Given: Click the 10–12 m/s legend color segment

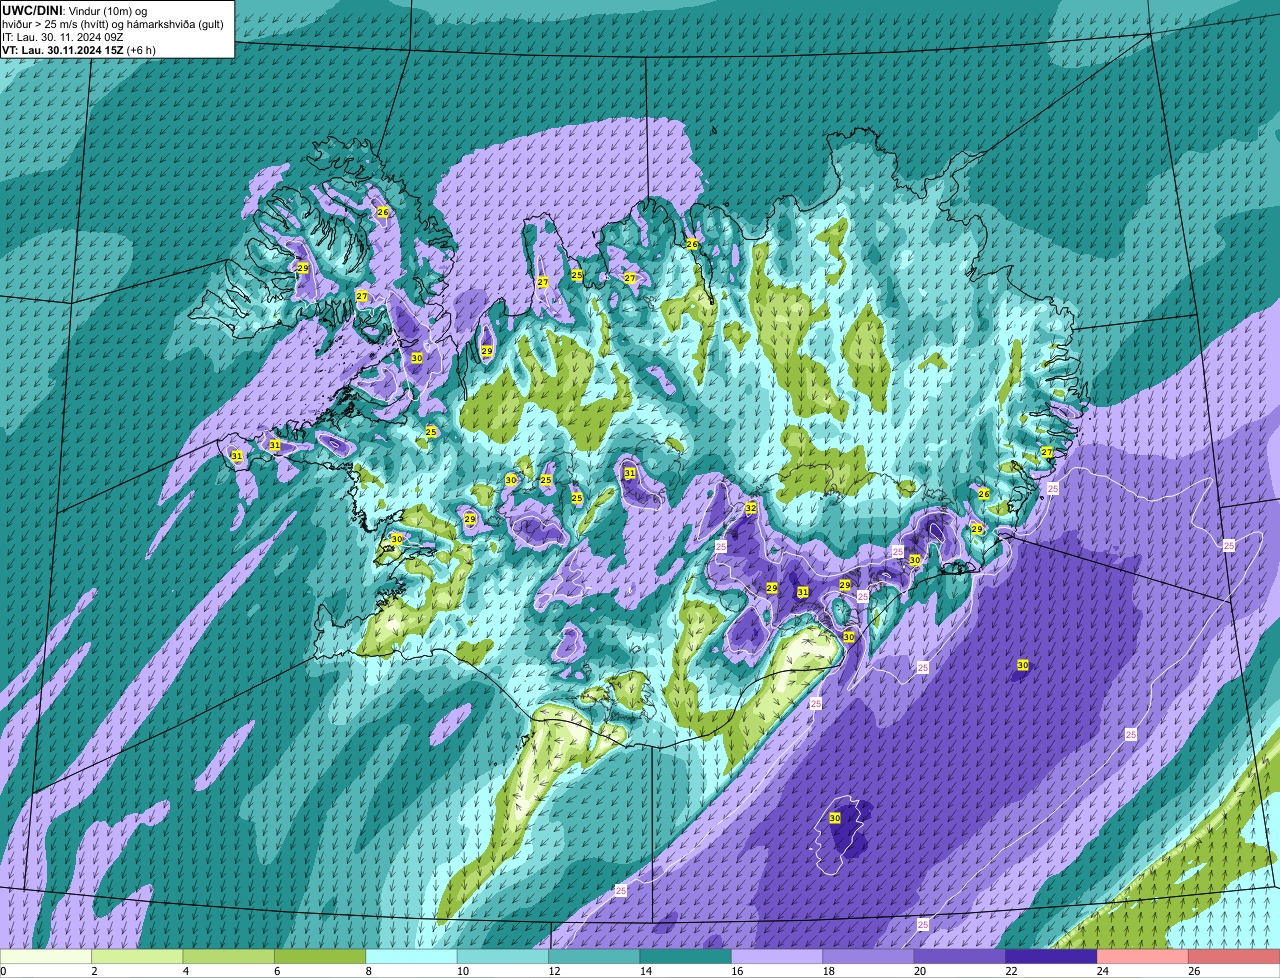Looking at the screenshot, I should (x=503, y=957).
